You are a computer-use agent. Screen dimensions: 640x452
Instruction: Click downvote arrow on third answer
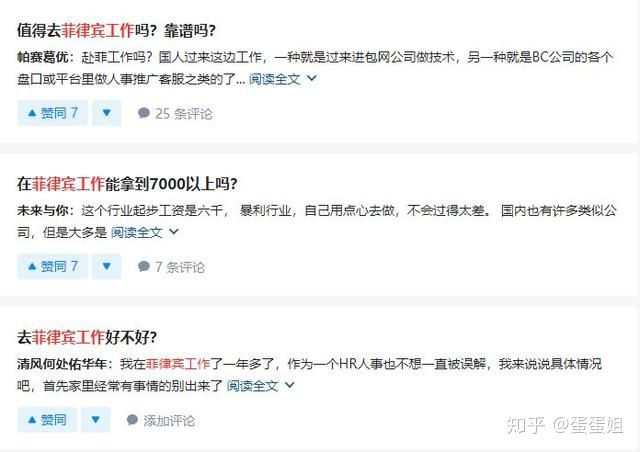coord(96,419)
